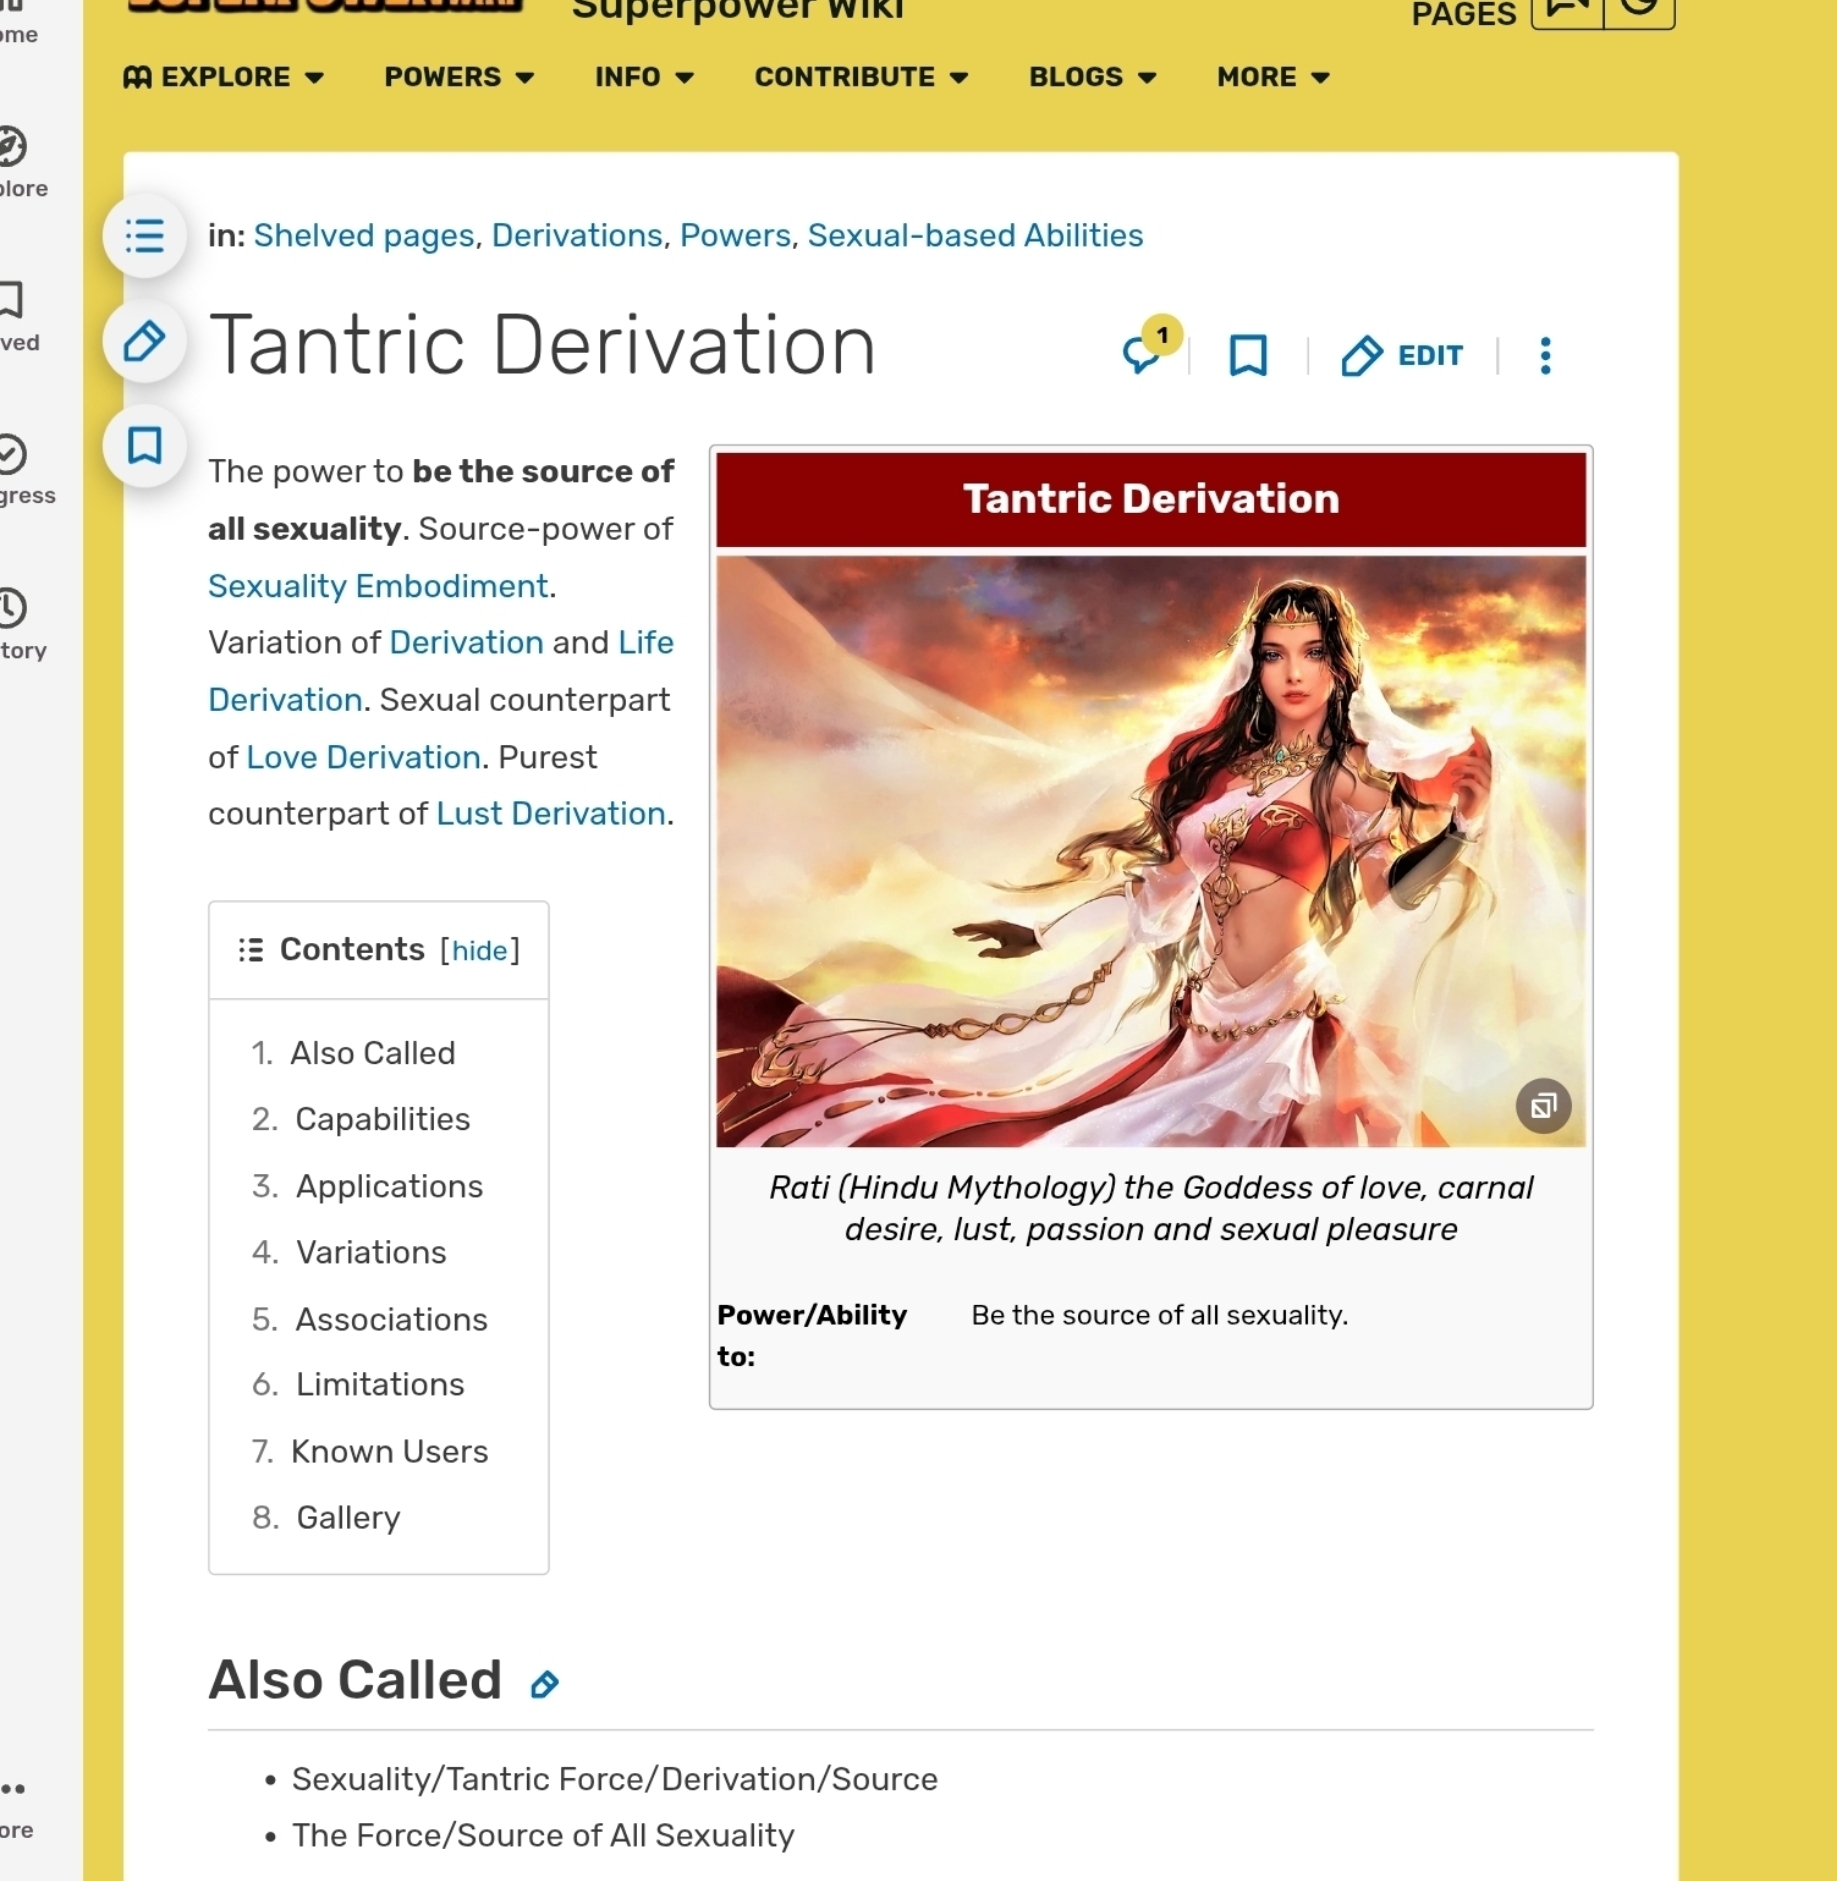
Task: Click the 'Sexuality/Tantric Force/Derivation/Source' bullet
Action: pyautogui.click(x=614, y=1779)
